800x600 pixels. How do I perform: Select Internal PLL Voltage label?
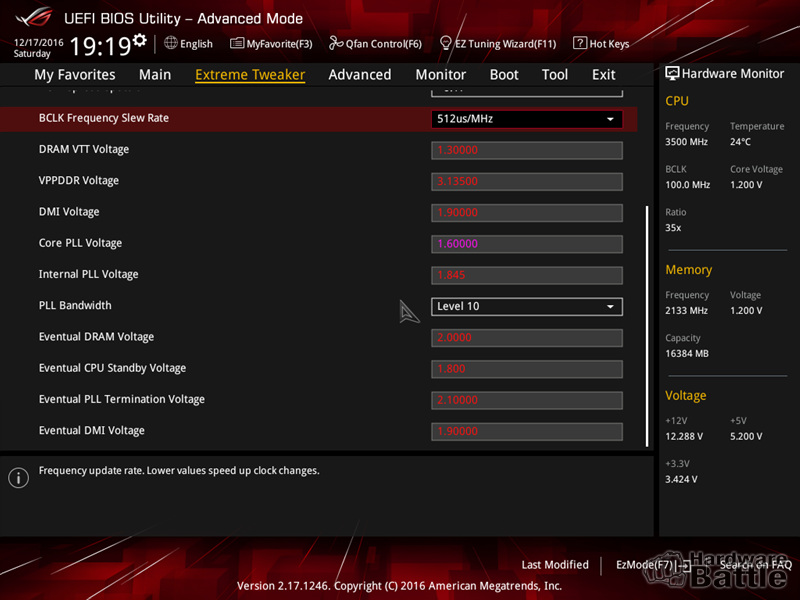88,274
